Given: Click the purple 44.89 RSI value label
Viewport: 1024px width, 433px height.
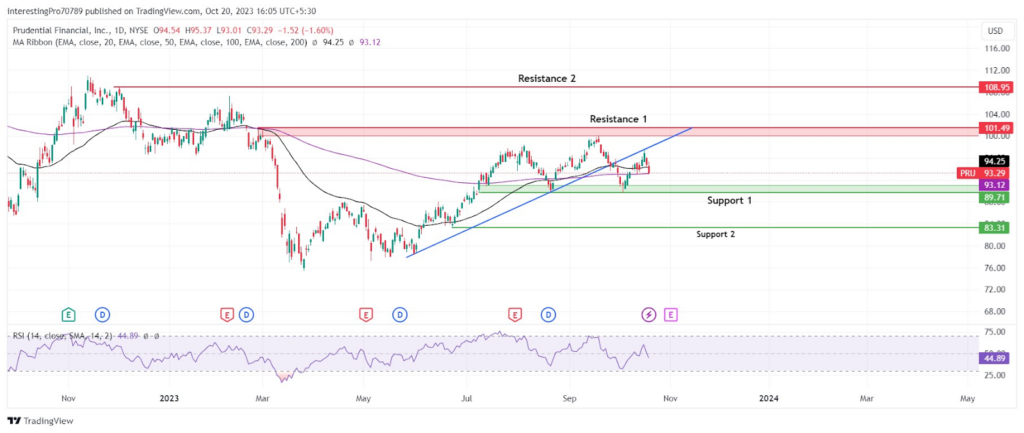Looking at the screenshot, I should click(993, 358).
